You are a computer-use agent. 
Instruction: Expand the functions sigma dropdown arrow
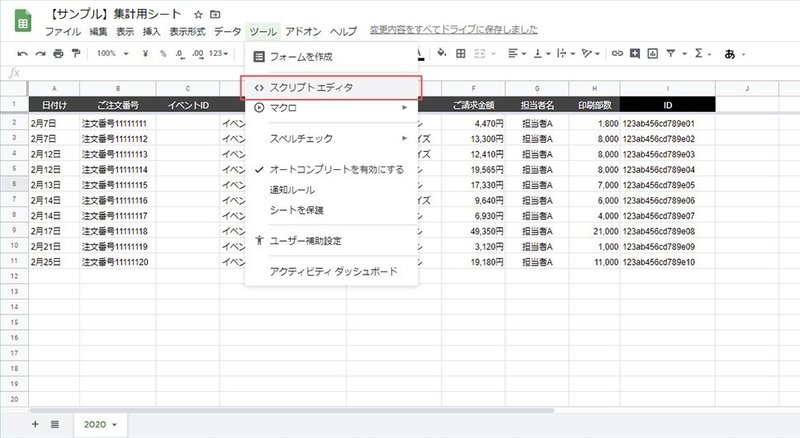(709, 54)
